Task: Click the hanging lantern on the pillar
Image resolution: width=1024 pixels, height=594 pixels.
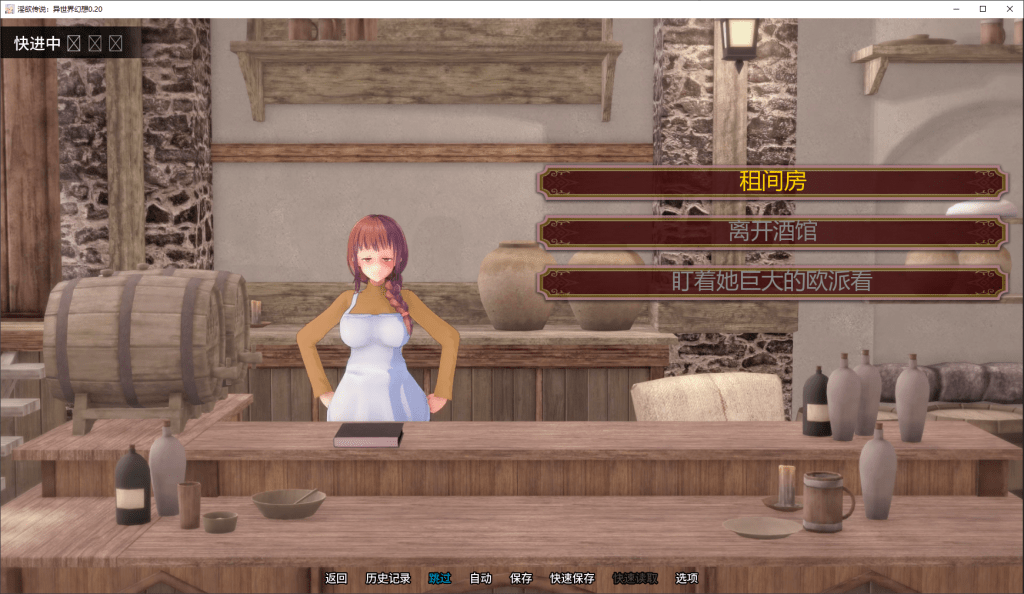Action: coord(740,40)
